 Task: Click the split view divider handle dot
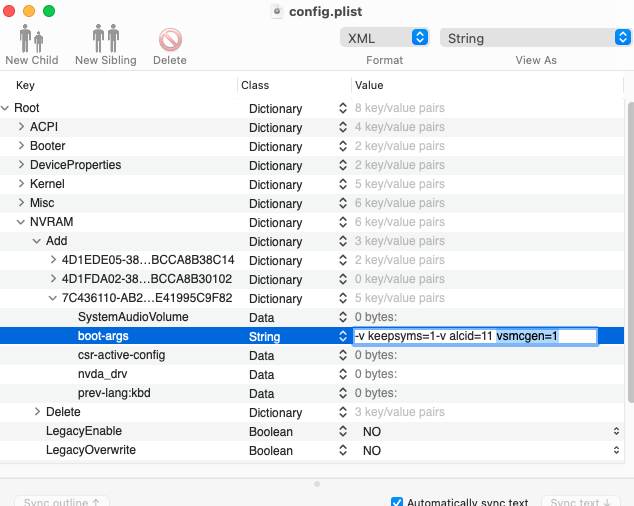[317, 484]
